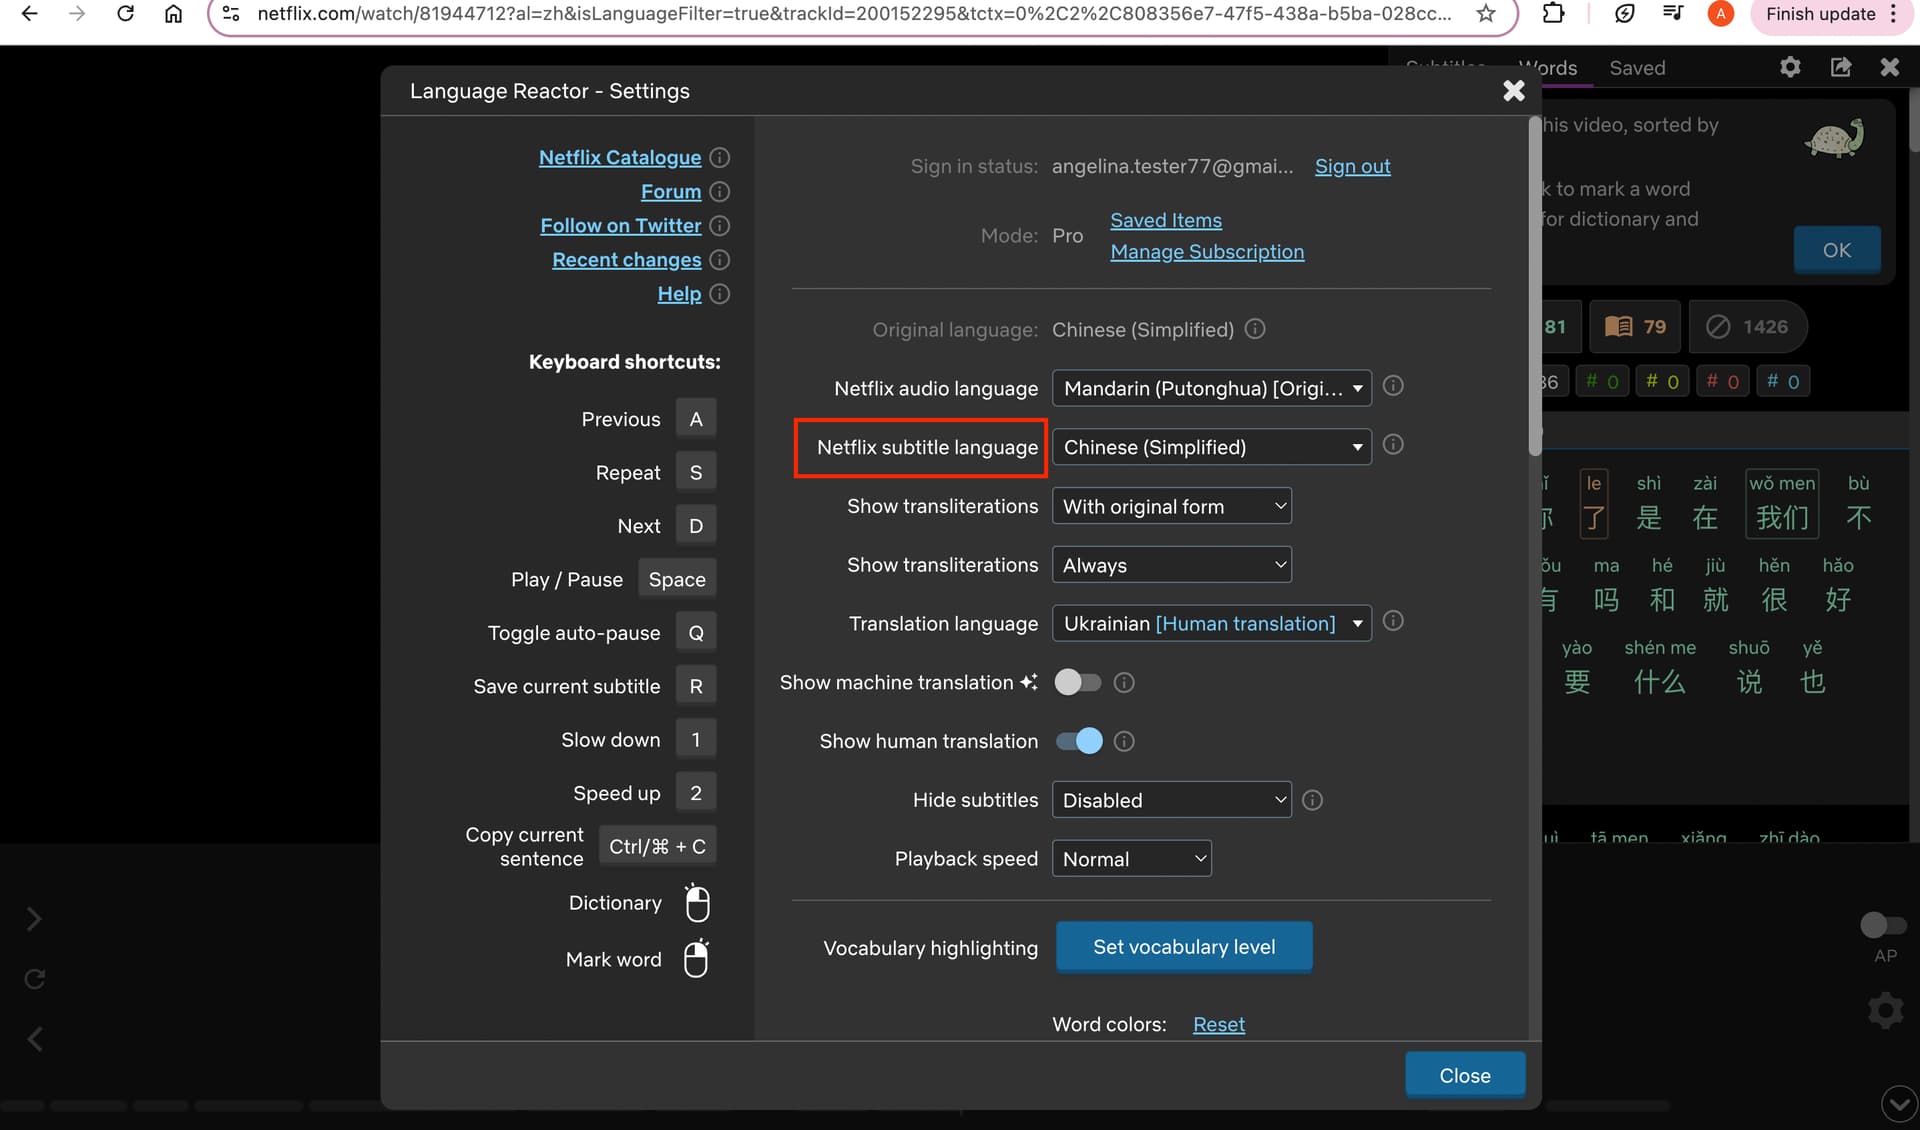Screen dimensions: 1920x1130
Task: Toggle the AP auto-pause switch
Action: pos(1884,925)
